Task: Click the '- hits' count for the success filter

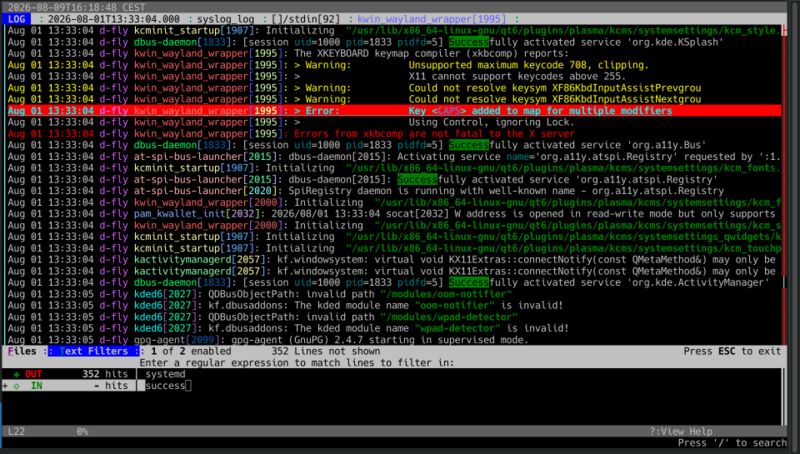Action: (x=111, y=386)
